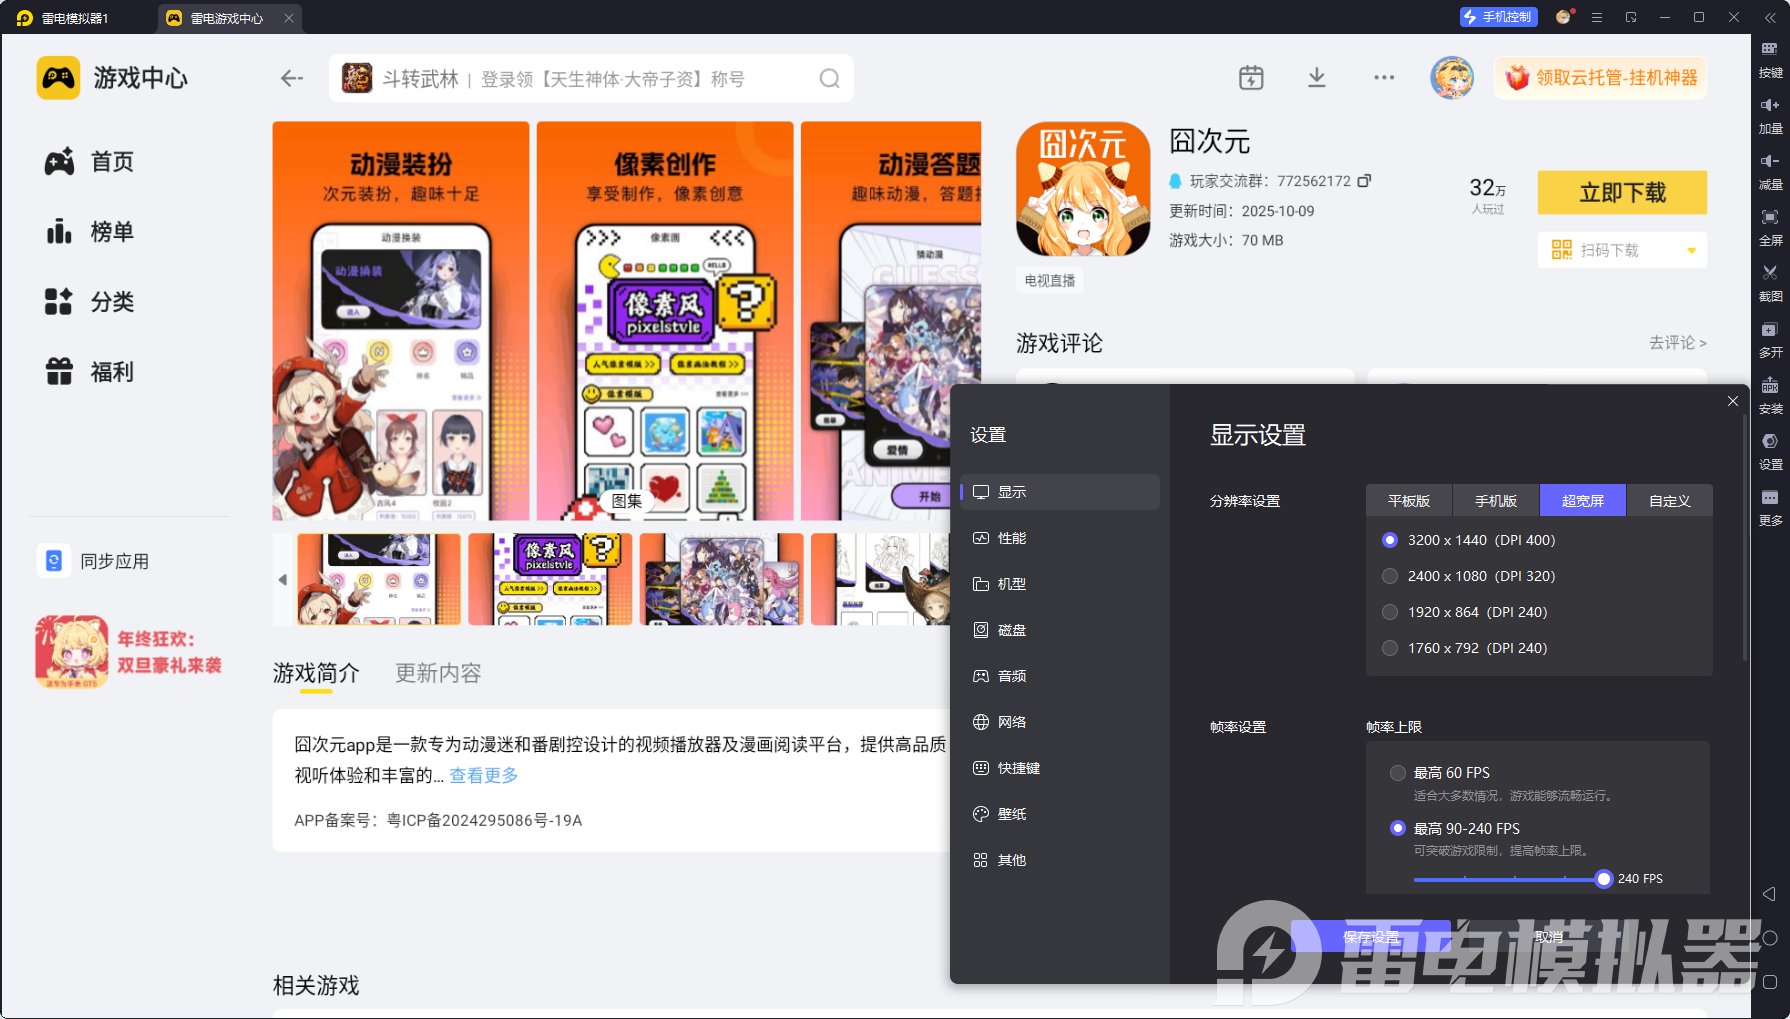Screen dimensions: 1790x1019
Task: Tap the Android recents square button
Action: point(1769,982)
